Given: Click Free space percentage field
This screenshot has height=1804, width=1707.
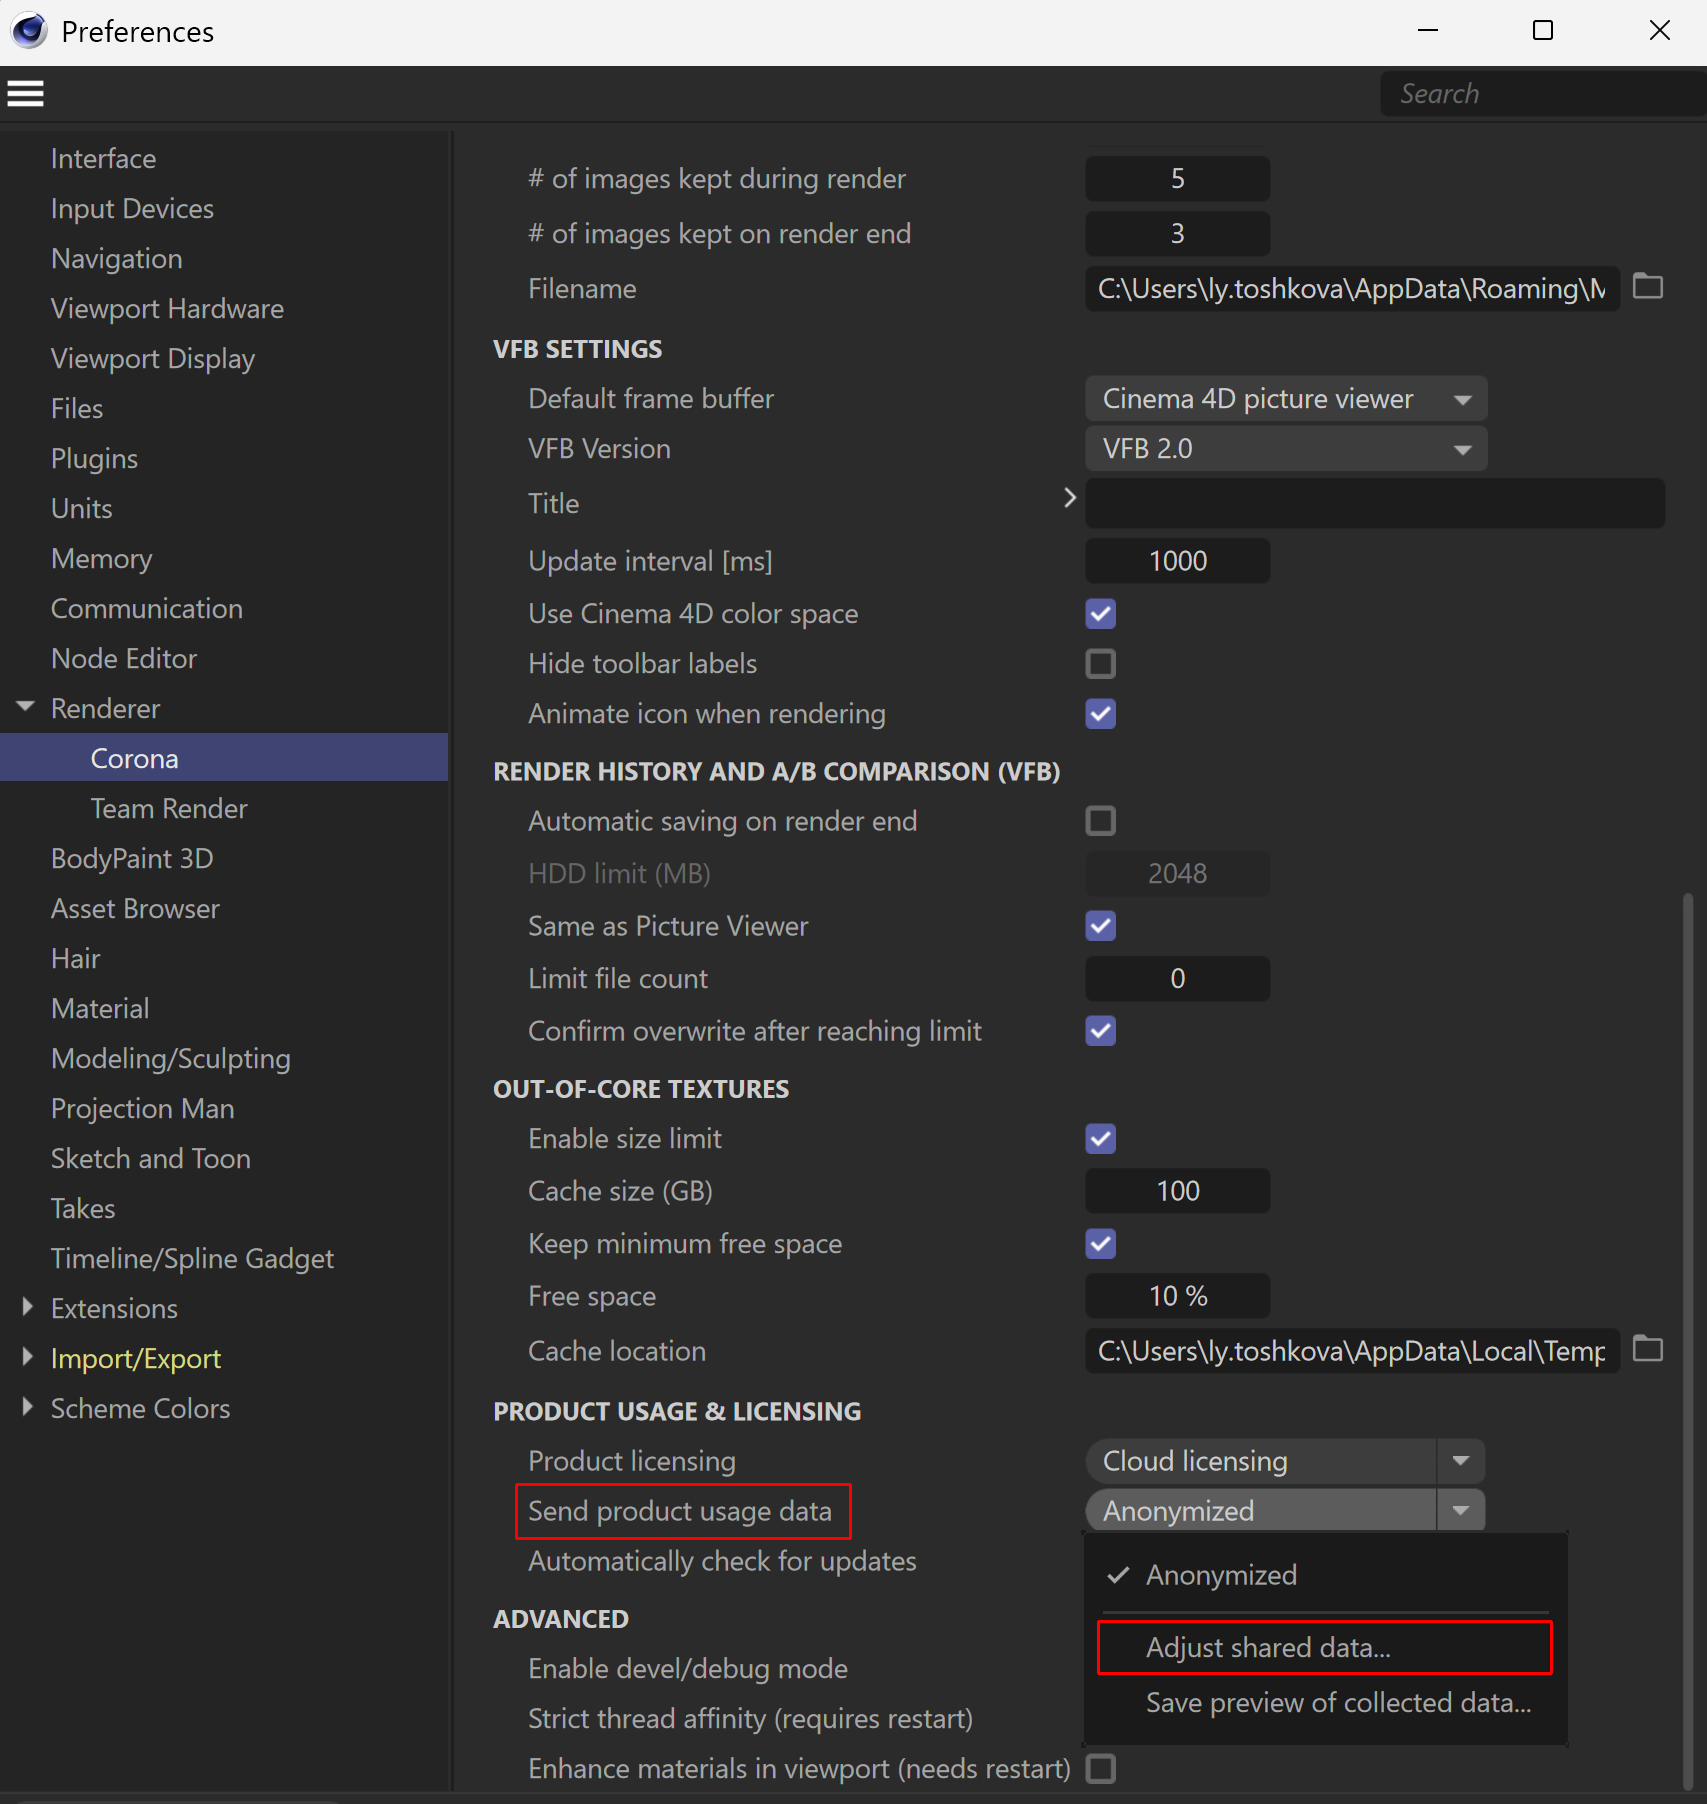Looking at the screenshot, I should click(x=1178, y=1296).
